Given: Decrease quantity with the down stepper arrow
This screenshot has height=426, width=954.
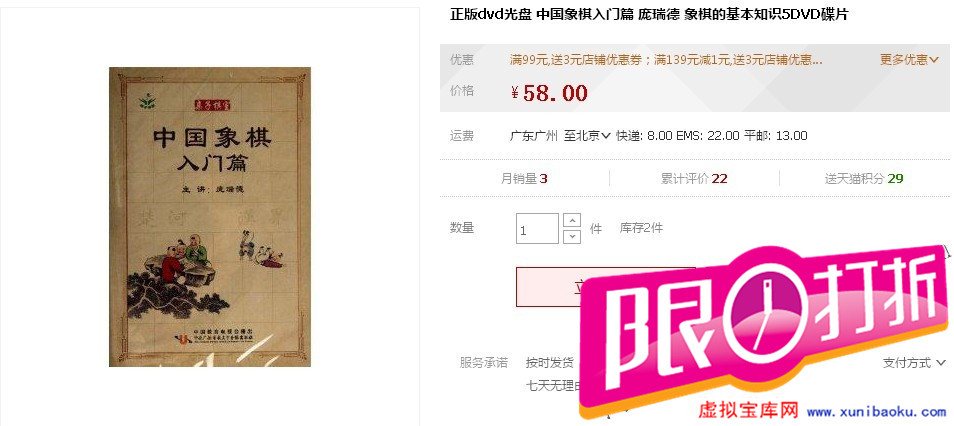Looking at the screenshot, I should tap(572, 237).
